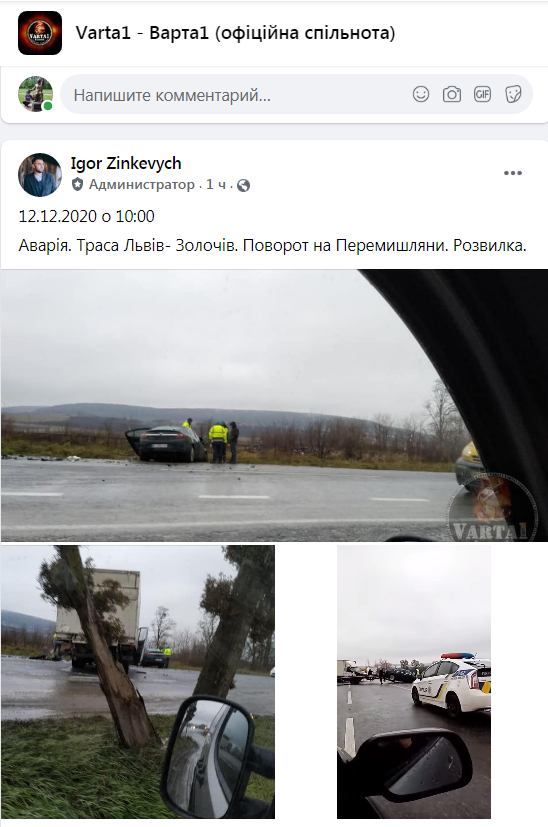Open the large black car accident photo

click(x=274, y=405)
